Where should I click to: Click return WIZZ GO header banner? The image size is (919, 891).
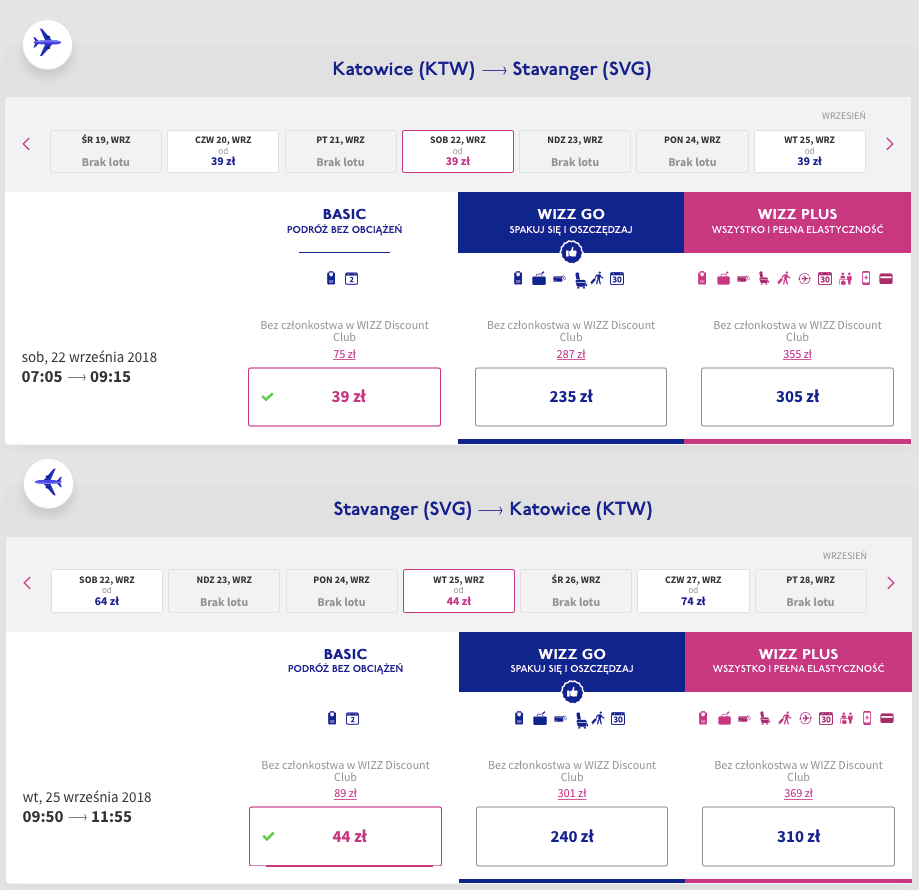pos(572,662)
